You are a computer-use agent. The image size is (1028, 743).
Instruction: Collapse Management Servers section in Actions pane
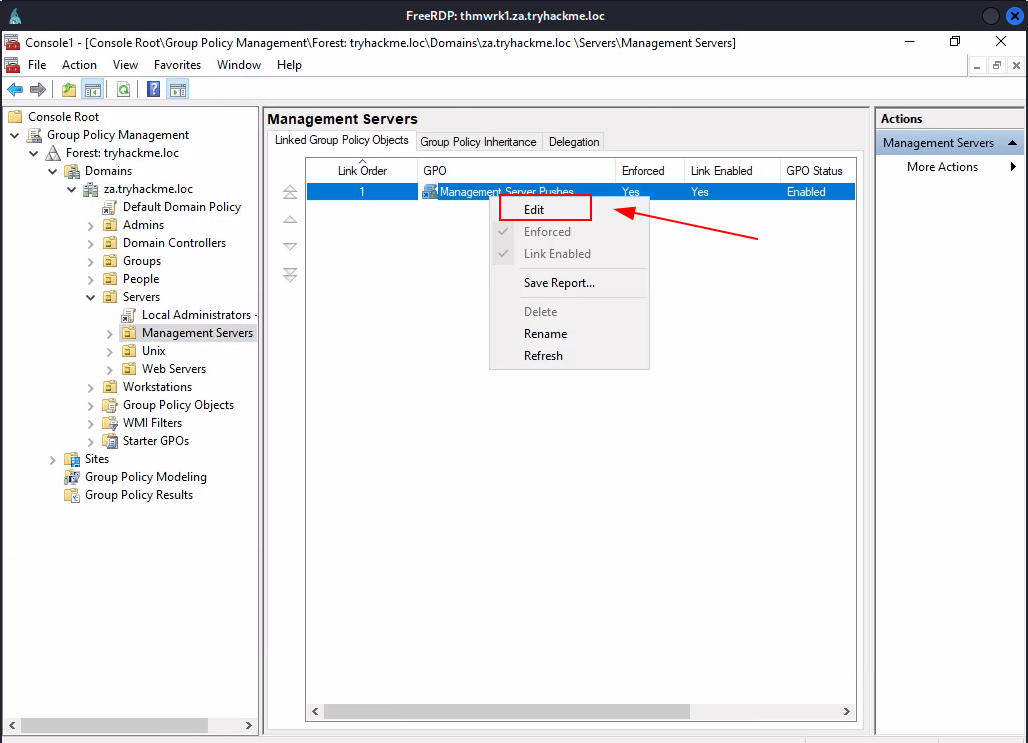[1012, 143]
